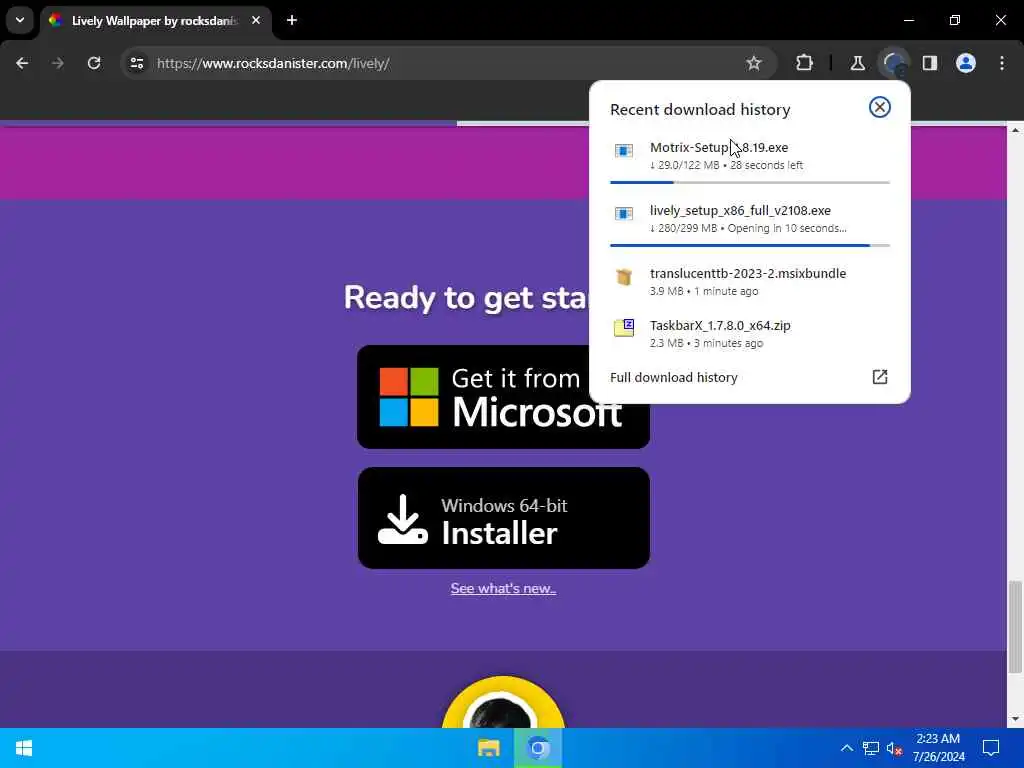Open the Extensions puzzle icon

pyautogui.click(x=805, y=63)
